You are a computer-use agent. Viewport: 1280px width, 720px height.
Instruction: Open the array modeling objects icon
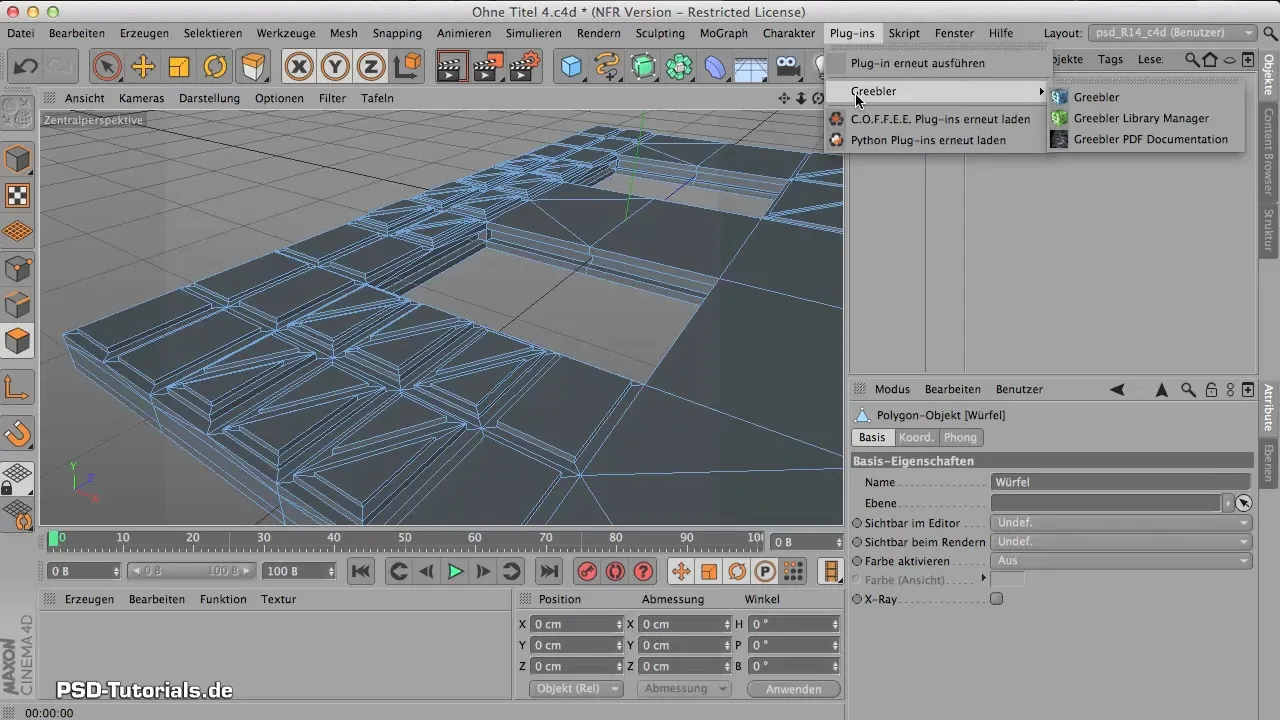pyautogui.click(x=680, y=67)
